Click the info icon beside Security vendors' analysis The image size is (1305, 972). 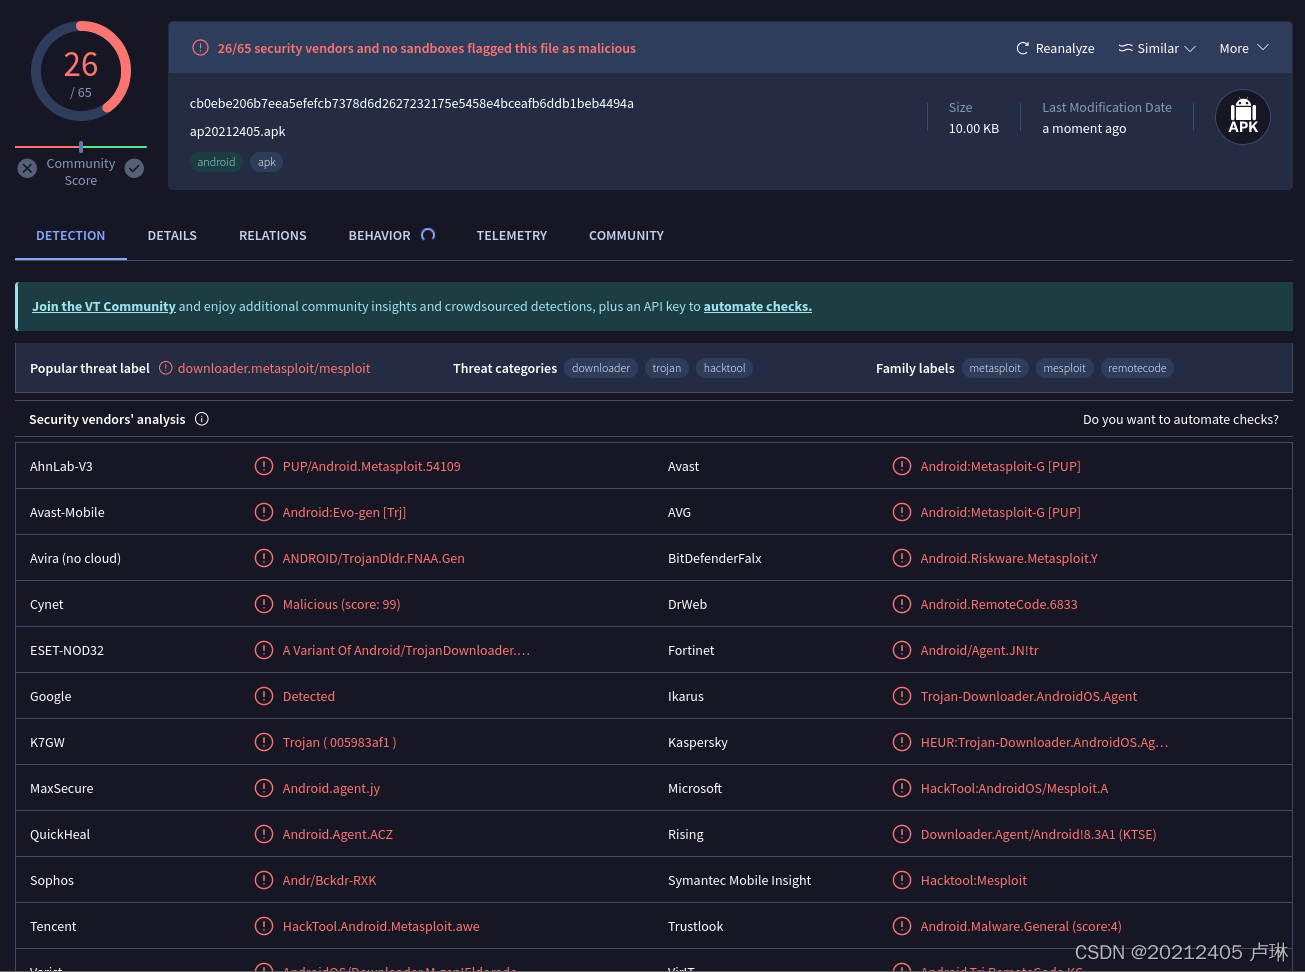pos(202,419)
